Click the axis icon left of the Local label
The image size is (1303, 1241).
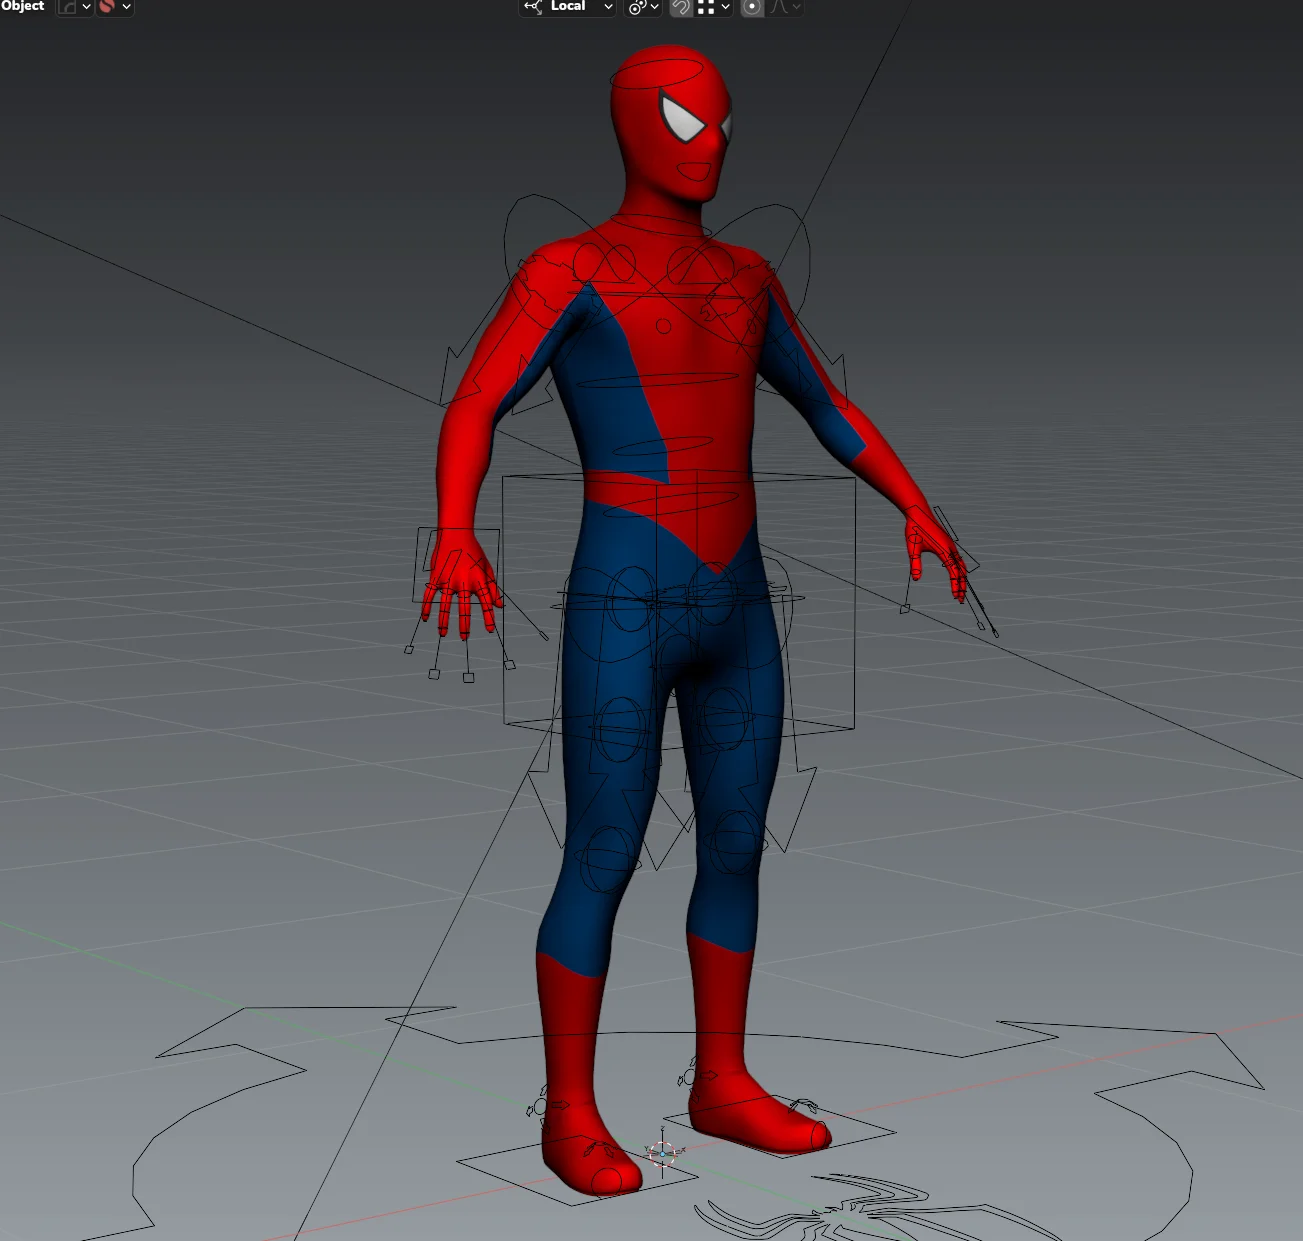[x=533, y=8]
